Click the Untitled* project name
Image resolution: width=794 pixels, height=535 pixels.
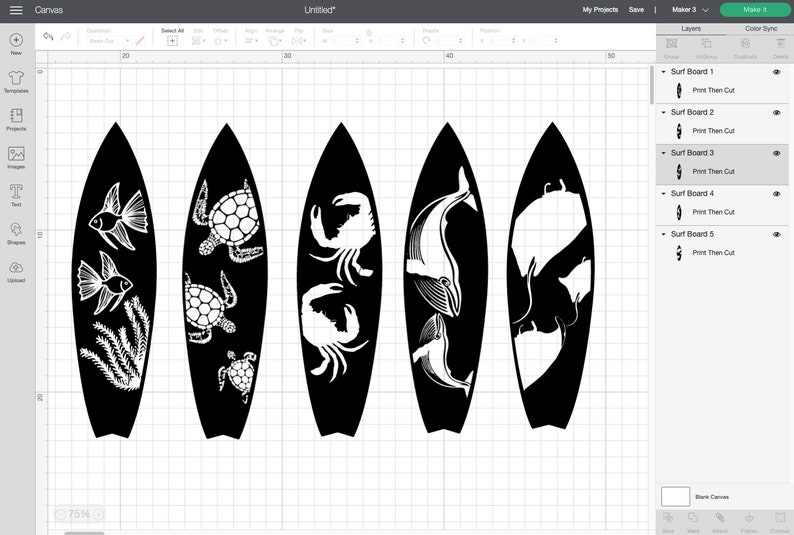pyautogui.click(x=320, y=10)
